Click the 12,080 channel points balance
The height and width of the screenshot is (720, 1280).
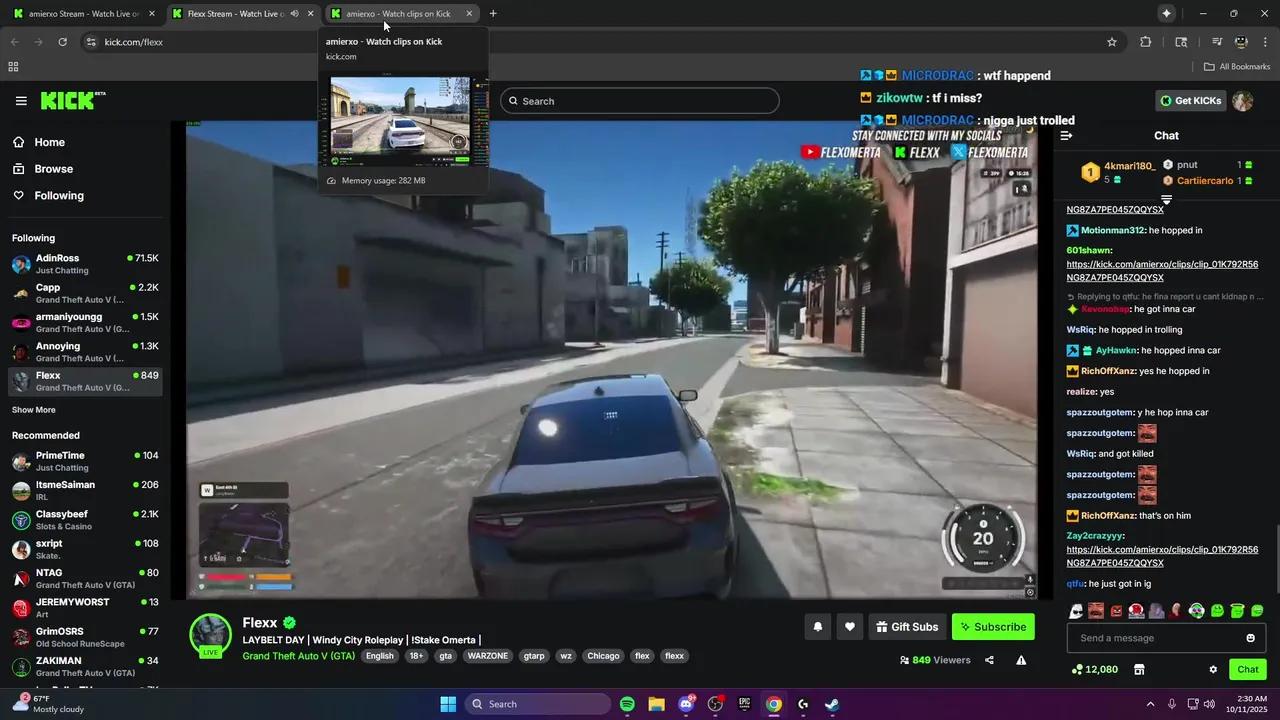1095,669
